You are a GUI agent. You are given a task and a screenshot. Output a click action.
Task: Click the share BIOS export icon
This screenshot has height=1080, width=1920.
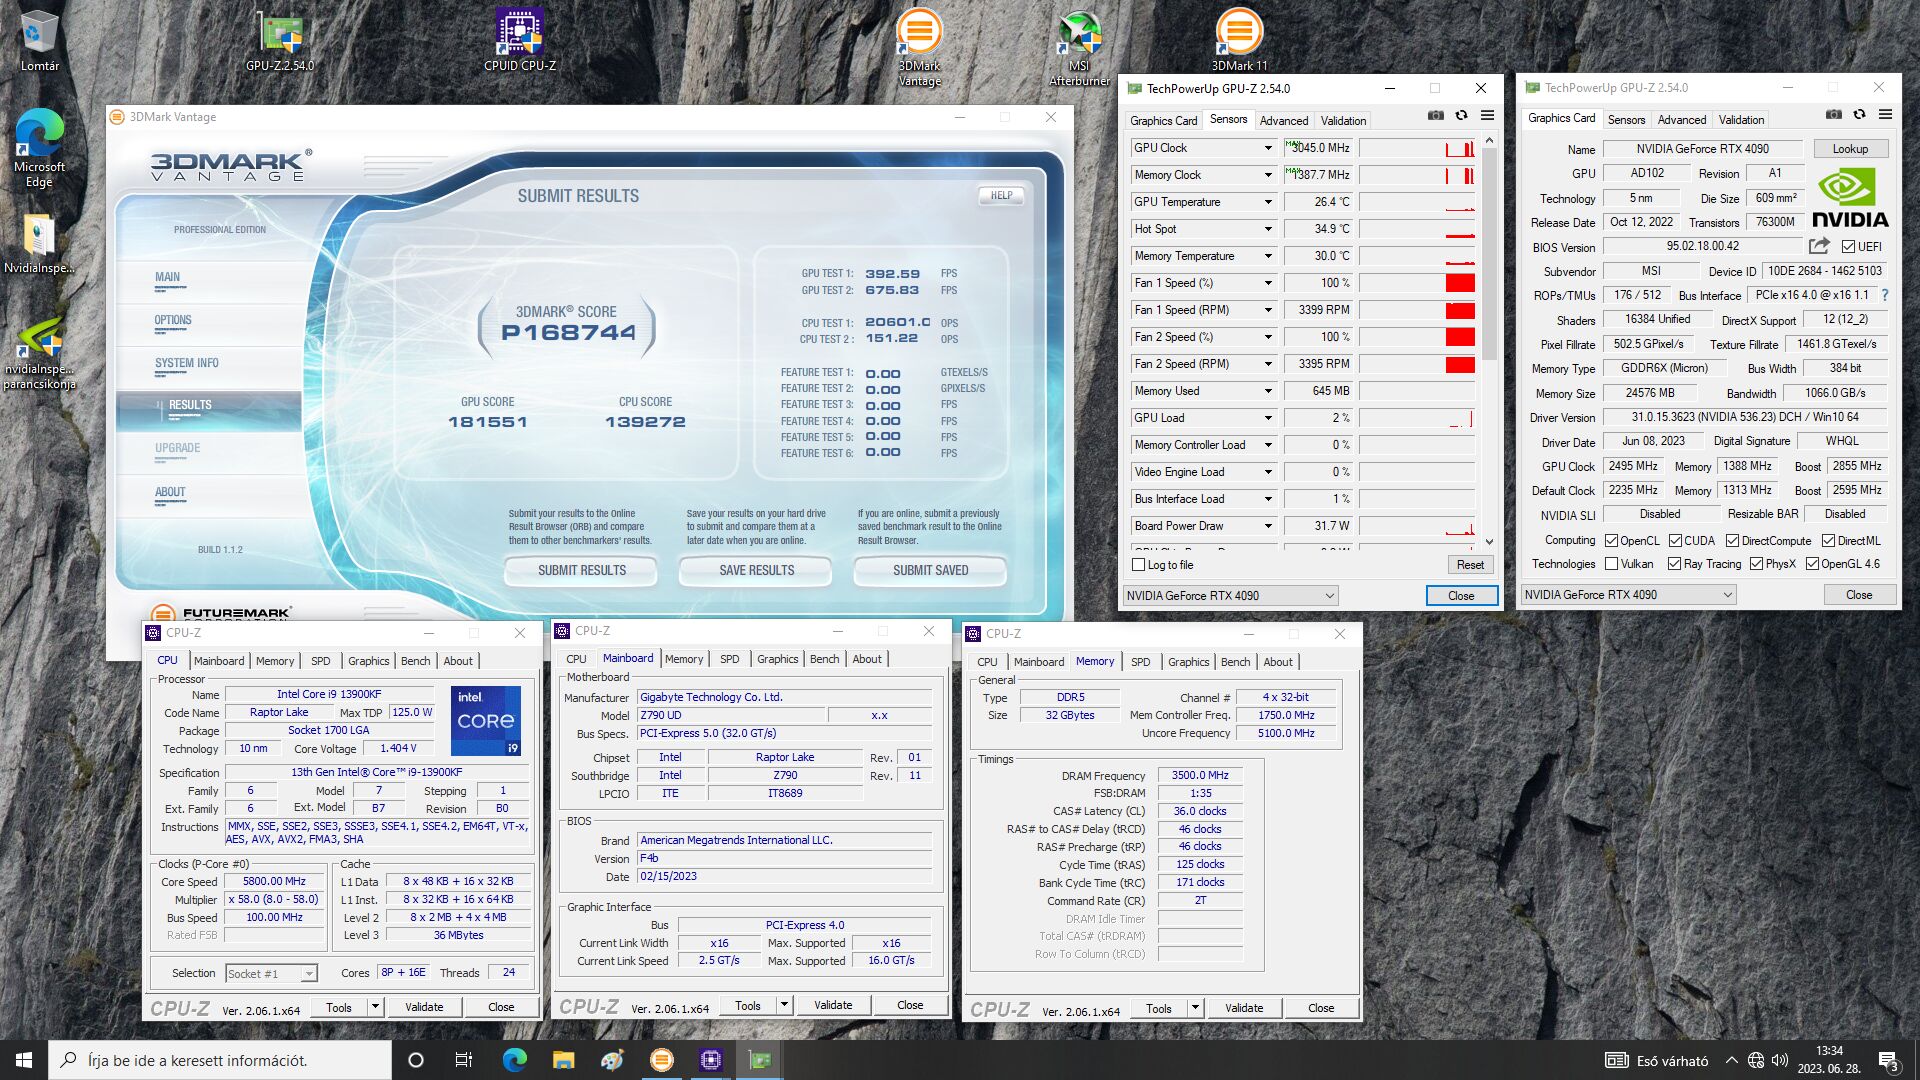pos(1819,246)
